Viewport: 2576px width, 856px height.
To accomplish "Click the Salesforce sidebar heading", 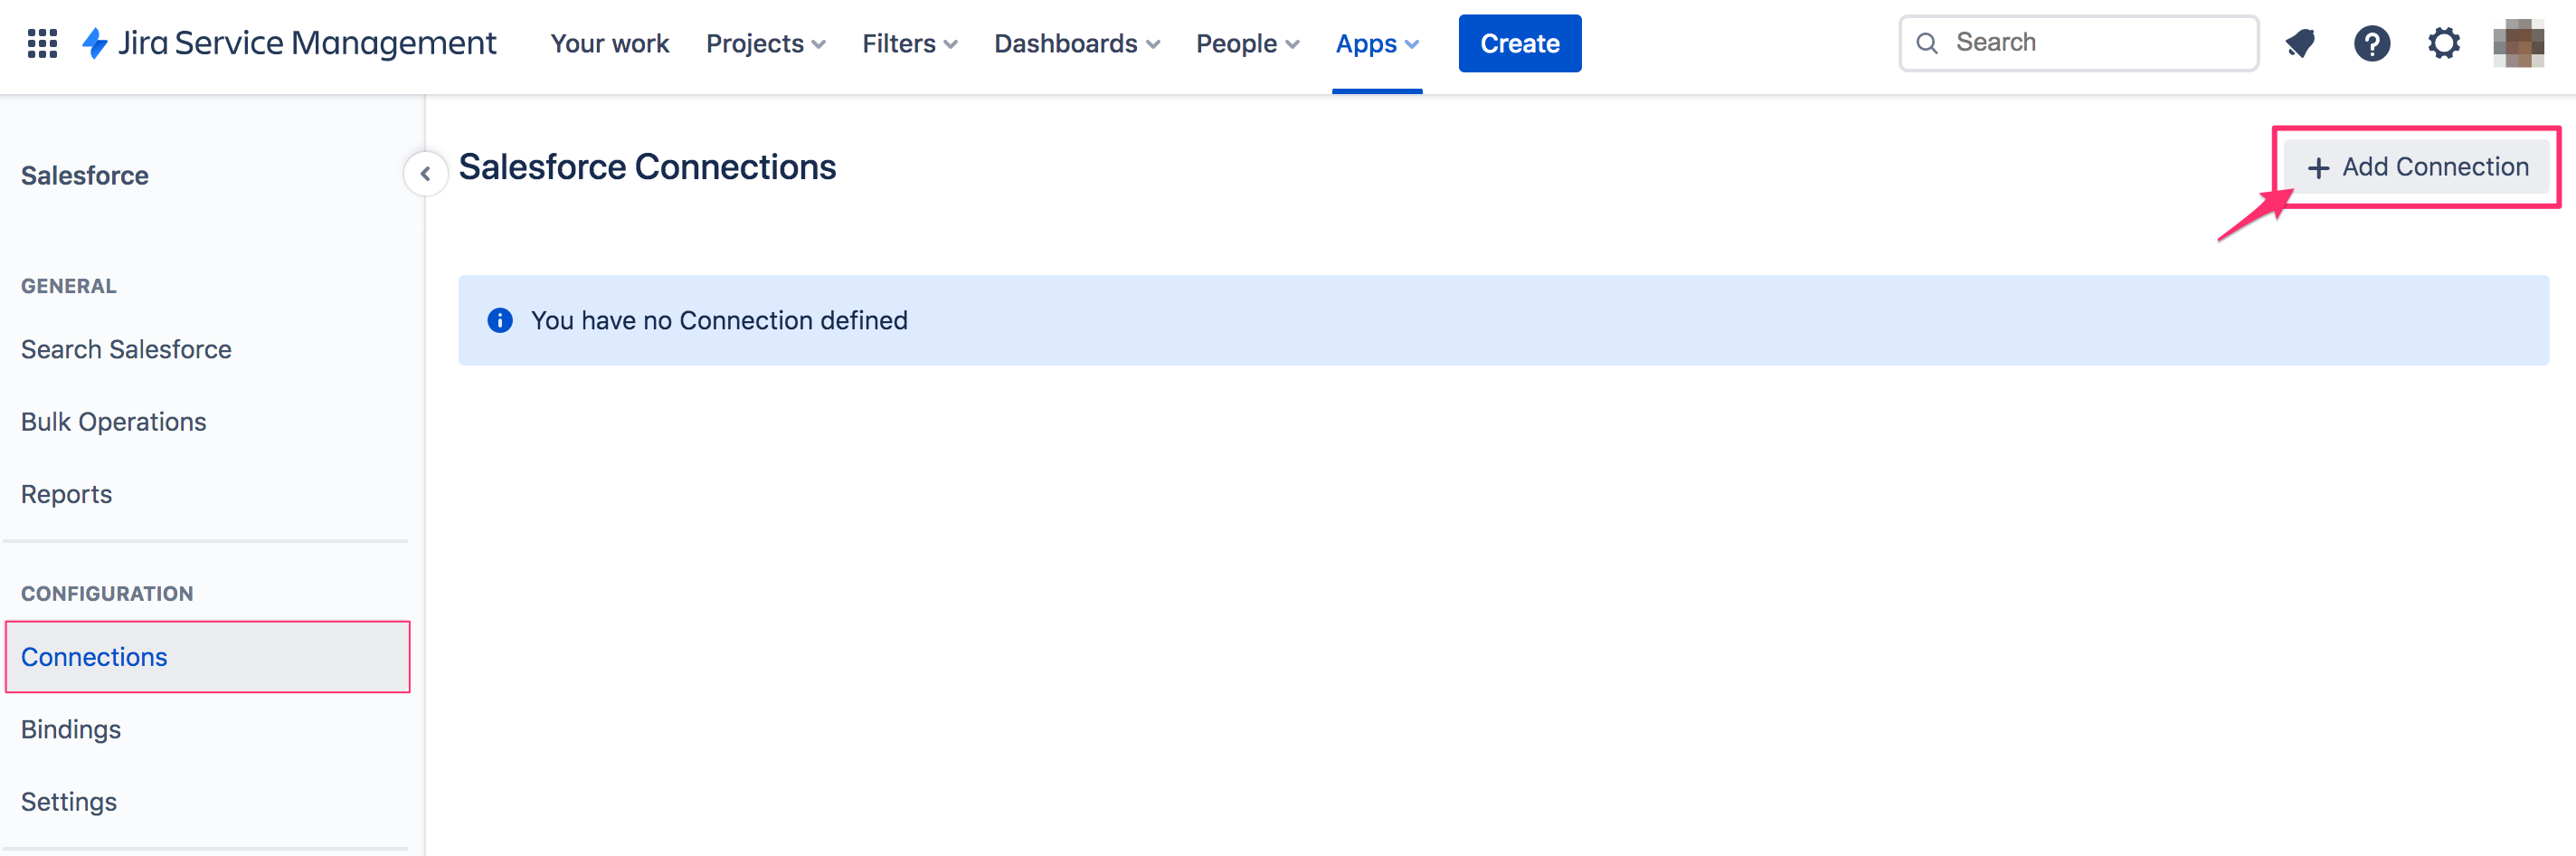I will 84,175.
